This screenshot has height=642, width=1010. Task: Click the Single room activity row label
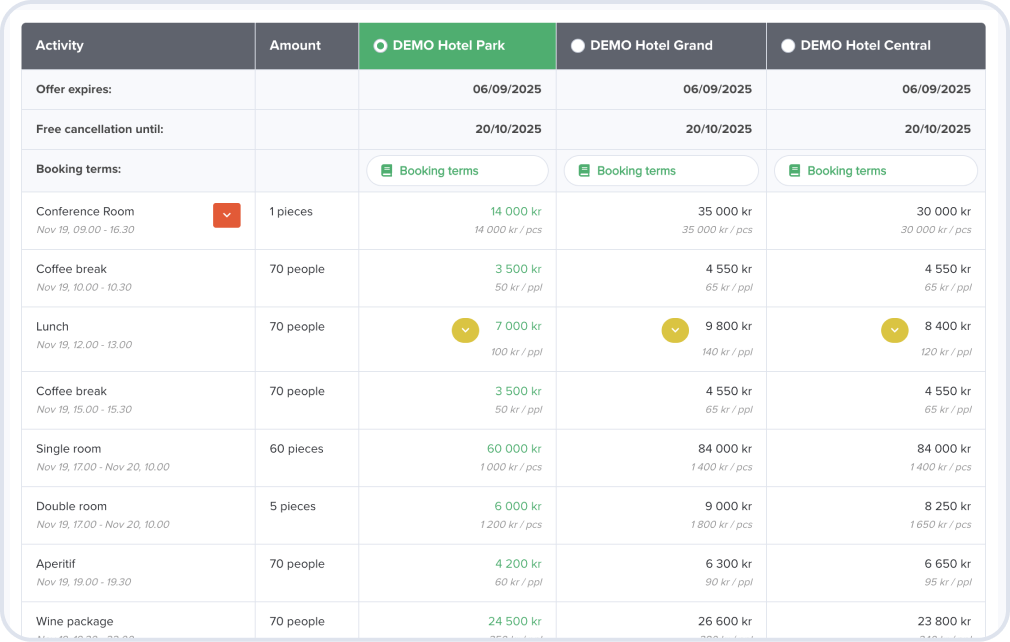coord(69,449)
